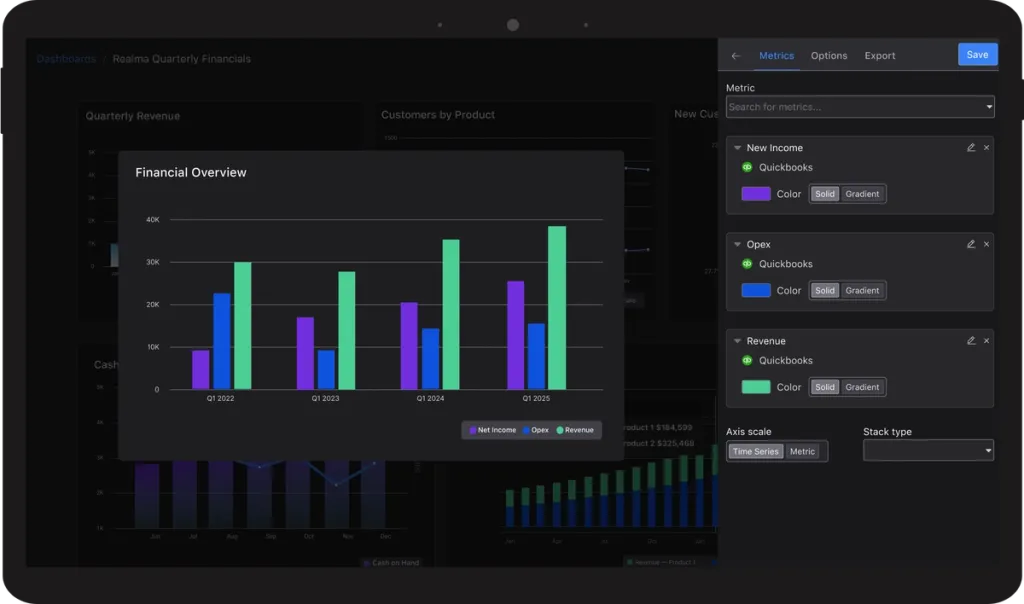Screen dimensions: 1024x604
Task: Collapse the Revenue metric section
Action: click(737, 341)
